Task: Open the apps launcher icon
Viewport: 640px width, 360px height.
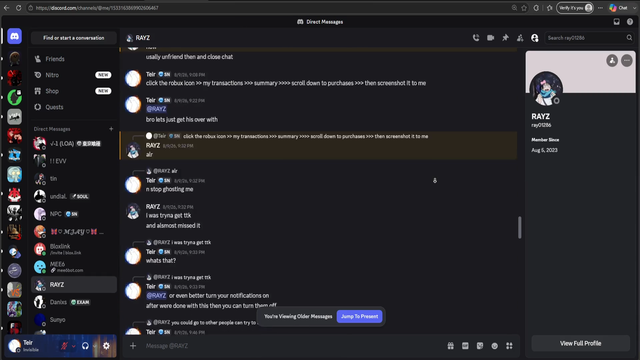Action: click(x=509, y=346)
